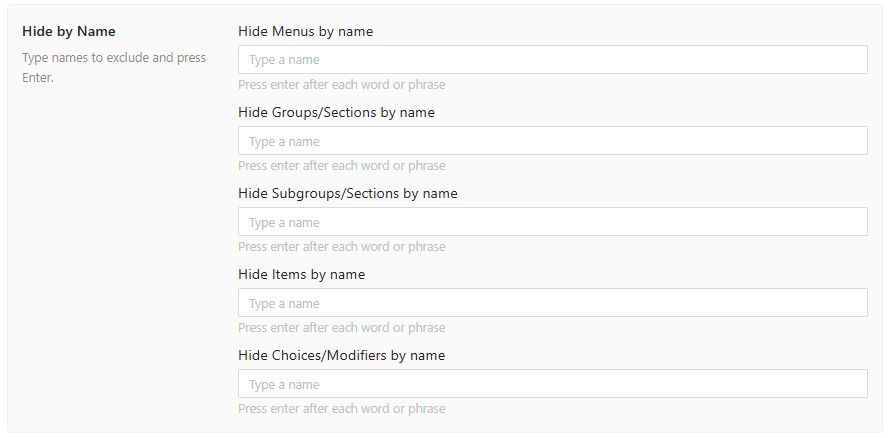The image size is (889, 438).
Task: Click "Type a name" placeholder in Hide Items
Action: (x=284, y=304)
